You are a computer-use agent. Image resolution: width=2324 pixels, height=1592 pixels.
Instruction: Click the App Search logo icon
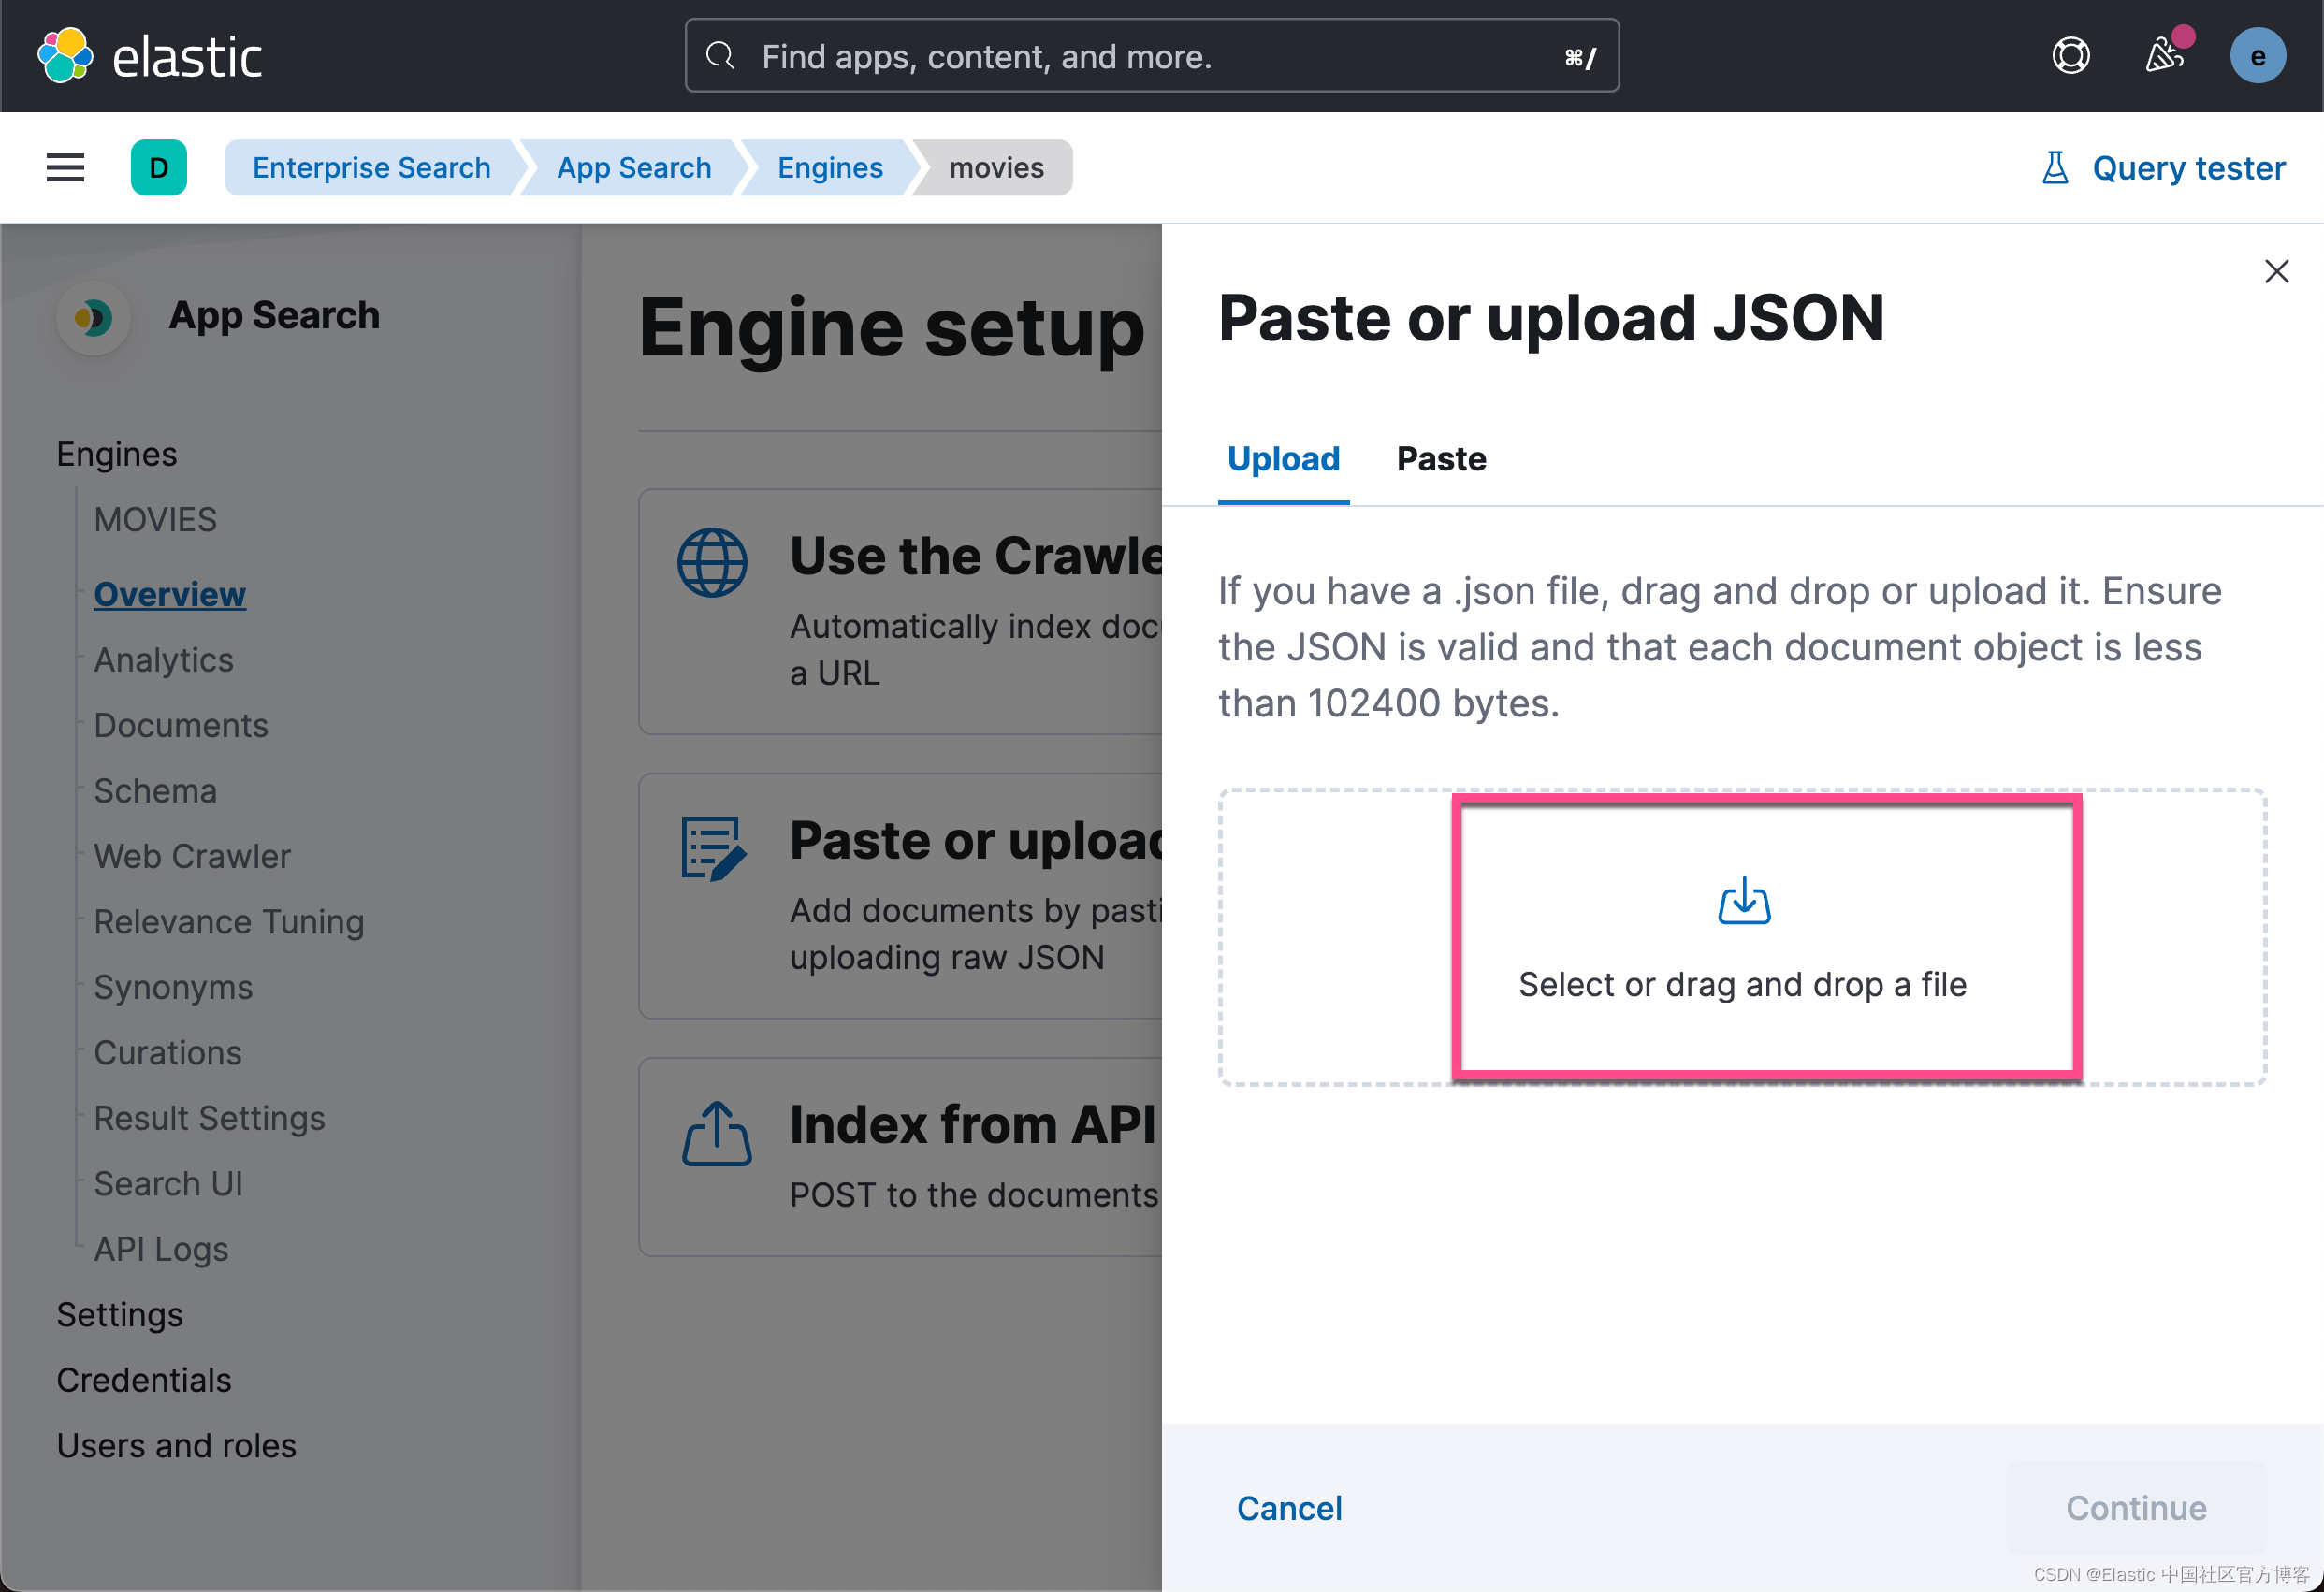coord(93,318)
